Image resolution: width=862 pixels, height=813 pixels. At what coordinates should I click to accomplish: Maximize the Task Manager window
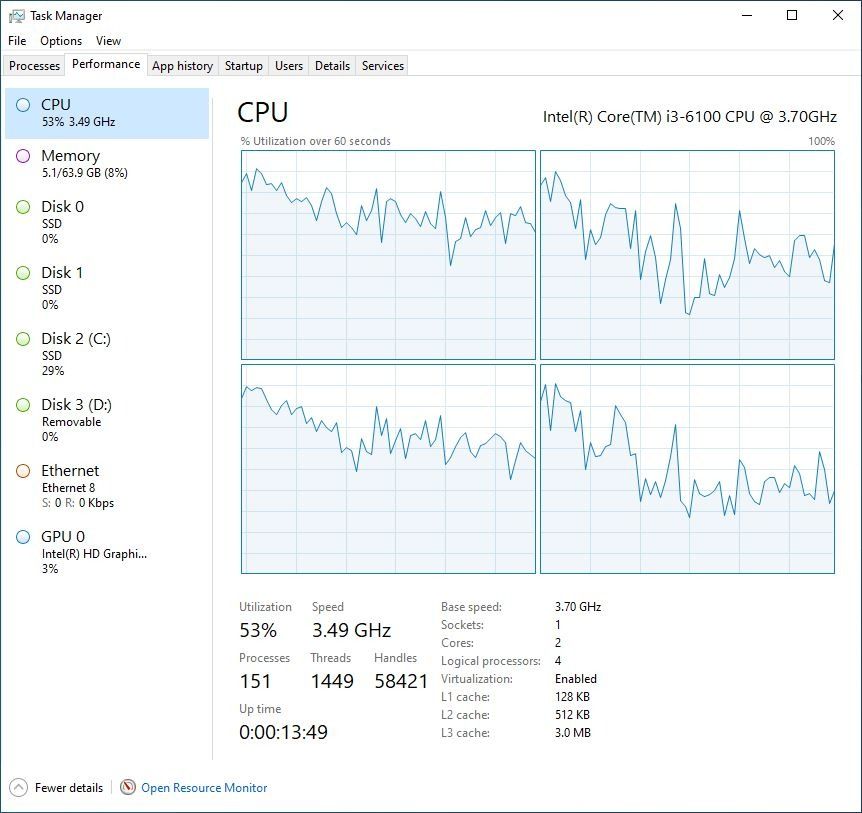[792, 15]
